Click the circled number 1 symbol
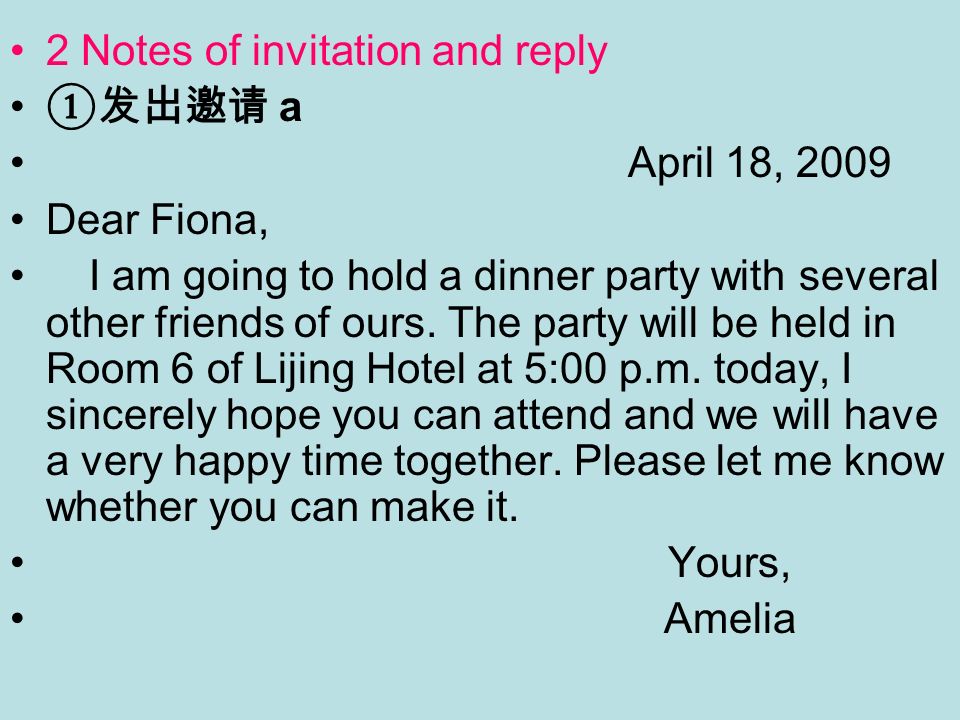This screenshot has width=960, height=720. coord(71,107)
